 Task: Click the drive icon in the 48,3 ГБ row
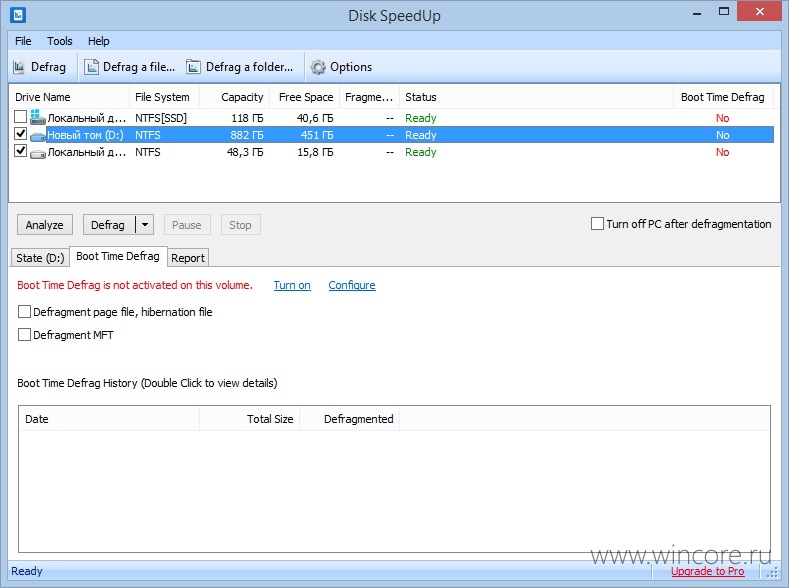point(37,153)
